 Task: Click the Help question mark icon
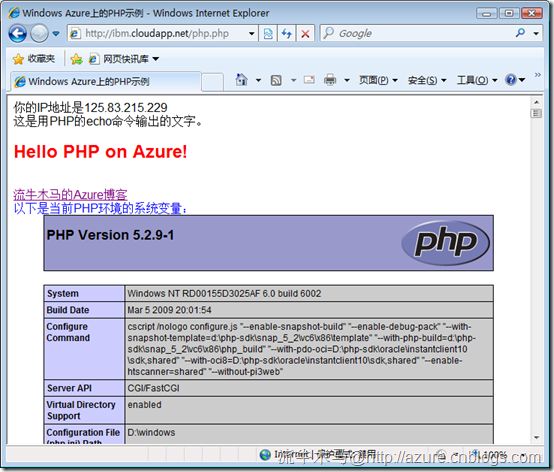(x=511, y=80)
